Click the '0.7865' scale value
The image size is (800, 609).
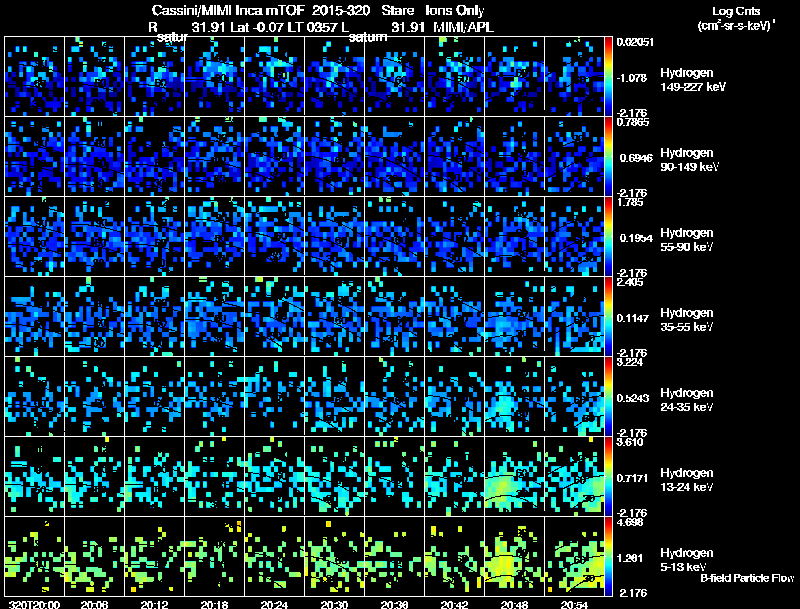point(633,122)
